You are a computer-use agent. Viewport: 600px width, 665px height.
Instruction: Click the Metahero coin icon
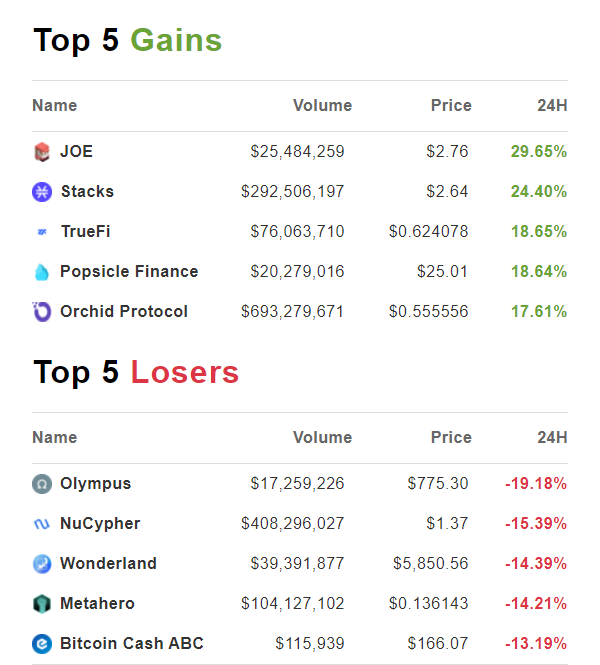tap(41, 604)
